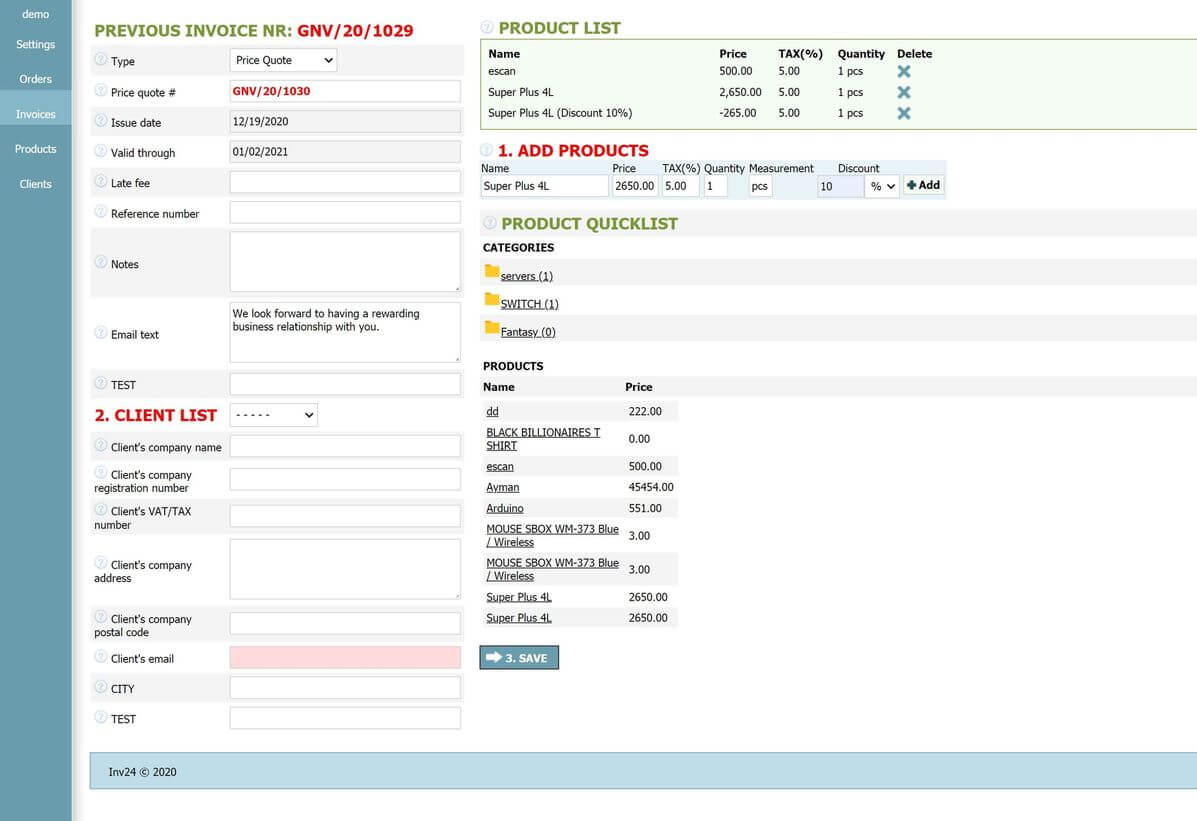Image resolution: width=1197 pixels, height=821 pixels.
Task: Switch to the Products section
Action: click(x=35, y=148)
